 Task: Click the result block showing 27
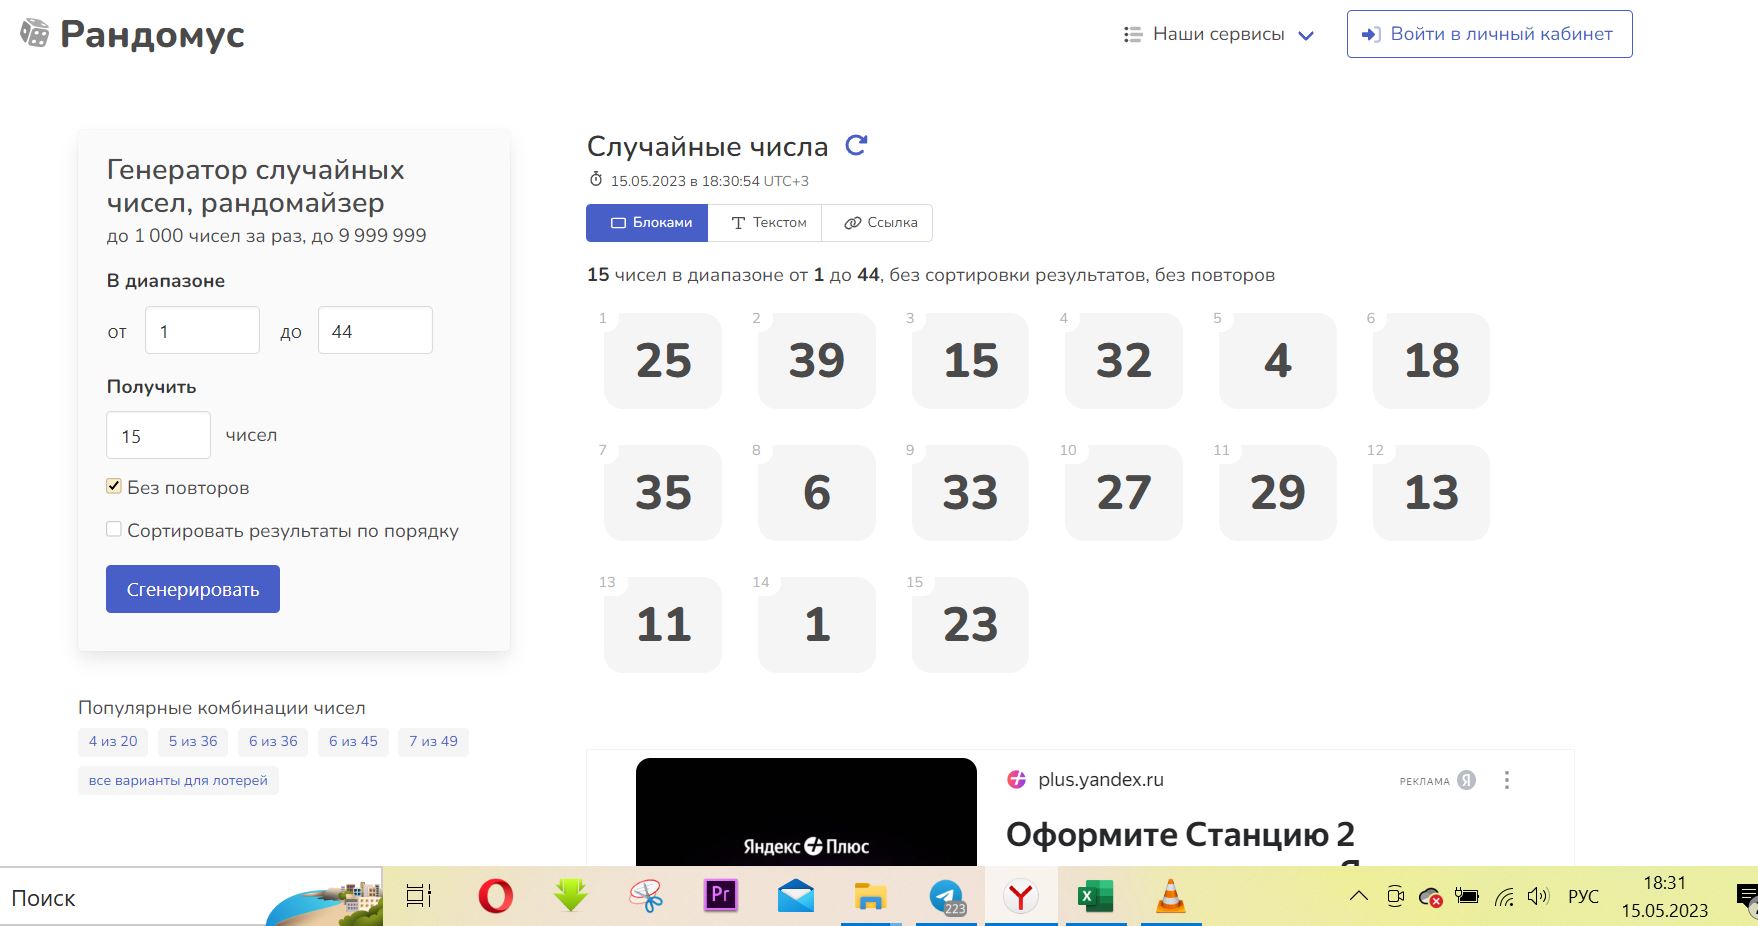pos(1124,493)
